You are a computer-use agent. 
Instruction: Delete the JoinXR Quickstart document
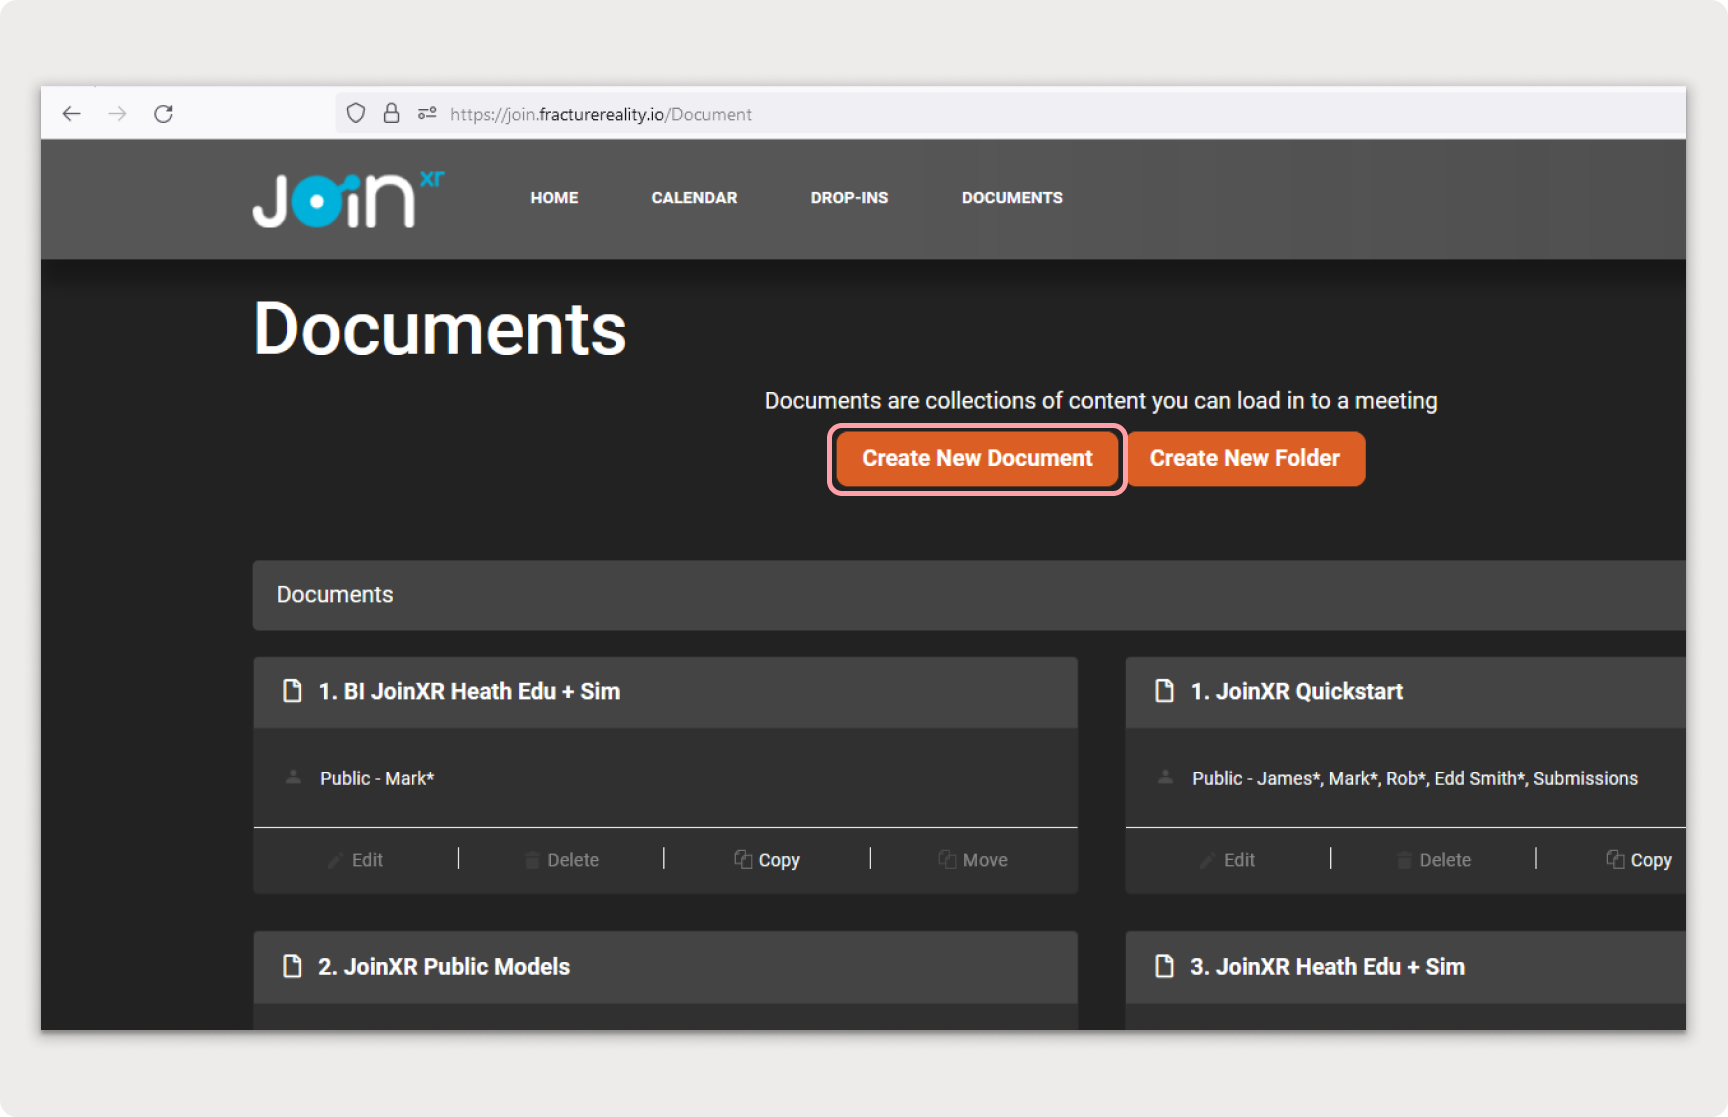[x=1433, y=860]
